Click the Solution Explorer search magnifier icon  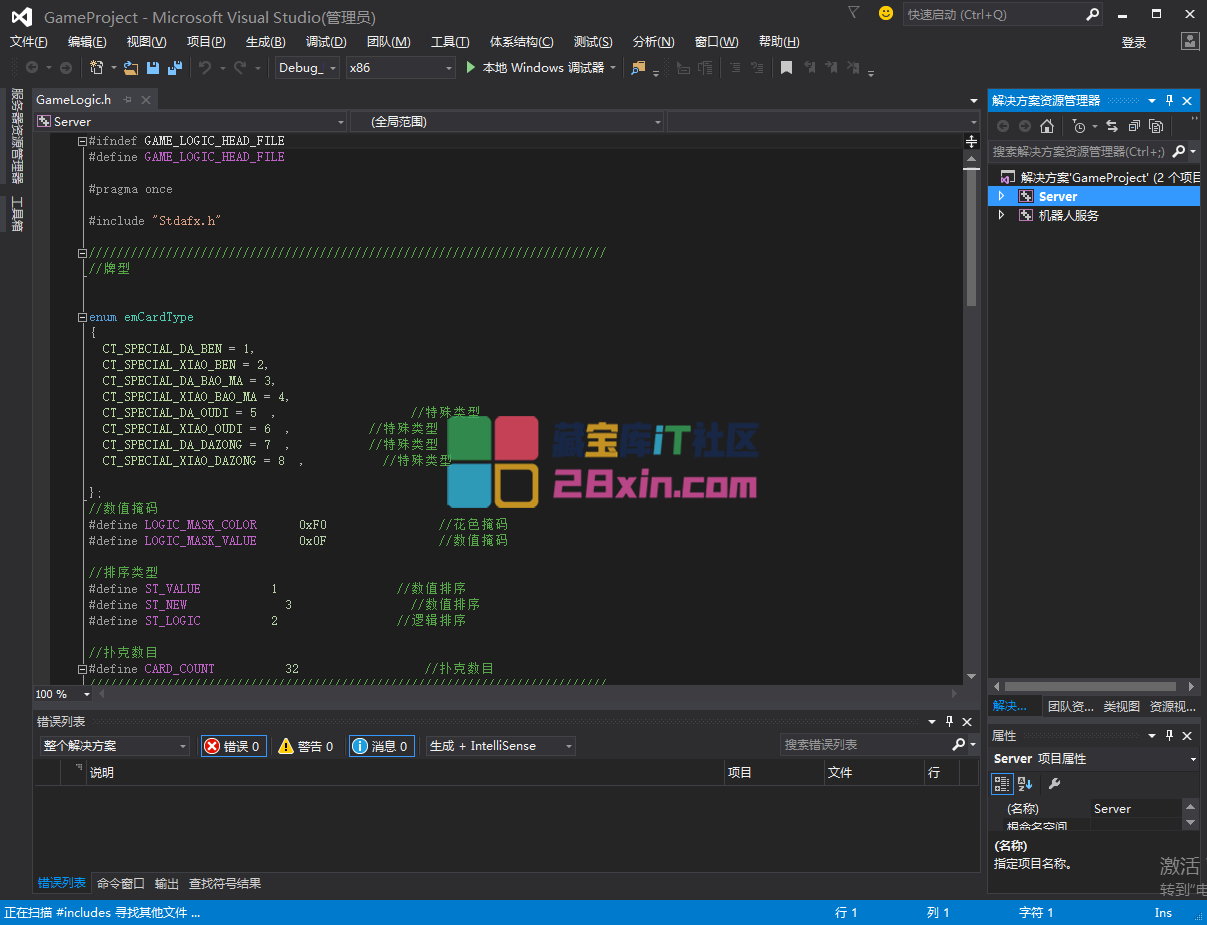pyautogui.click(x=1179, y=151)
